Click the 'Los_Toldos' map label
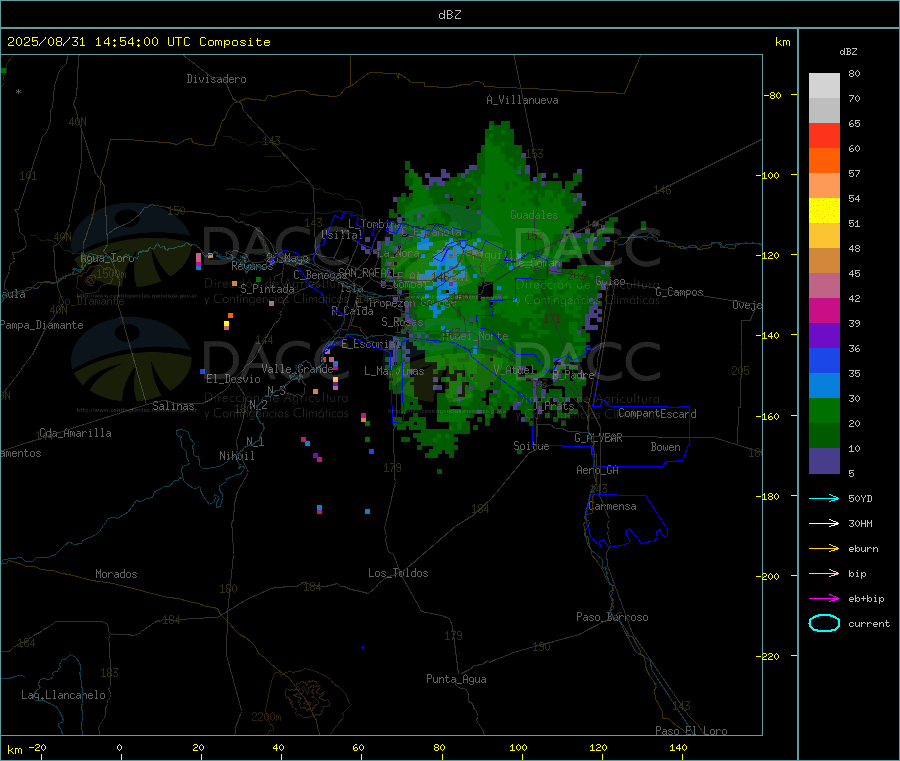This screenshot has height=761, width=900. (x=398, y=573)
